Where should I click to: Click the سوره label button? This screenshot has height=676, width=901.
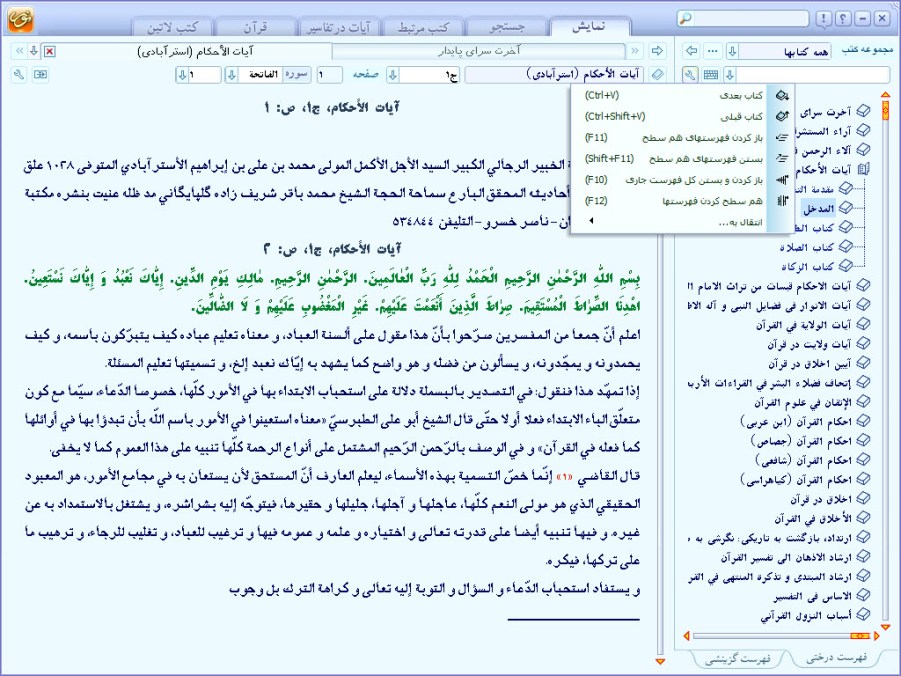(296, 75)
